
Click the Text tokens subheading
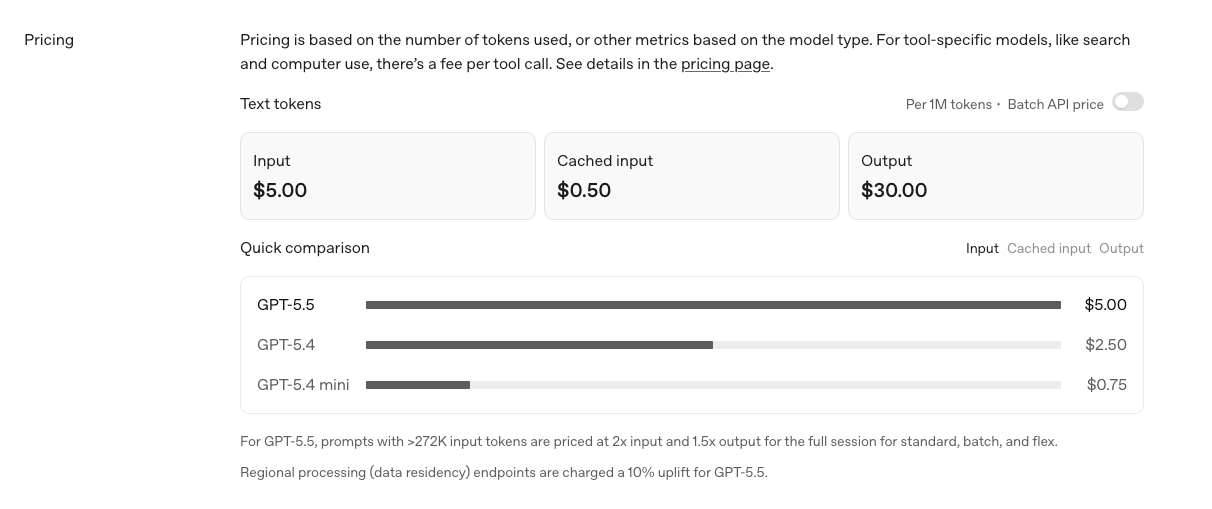(280, 104)
